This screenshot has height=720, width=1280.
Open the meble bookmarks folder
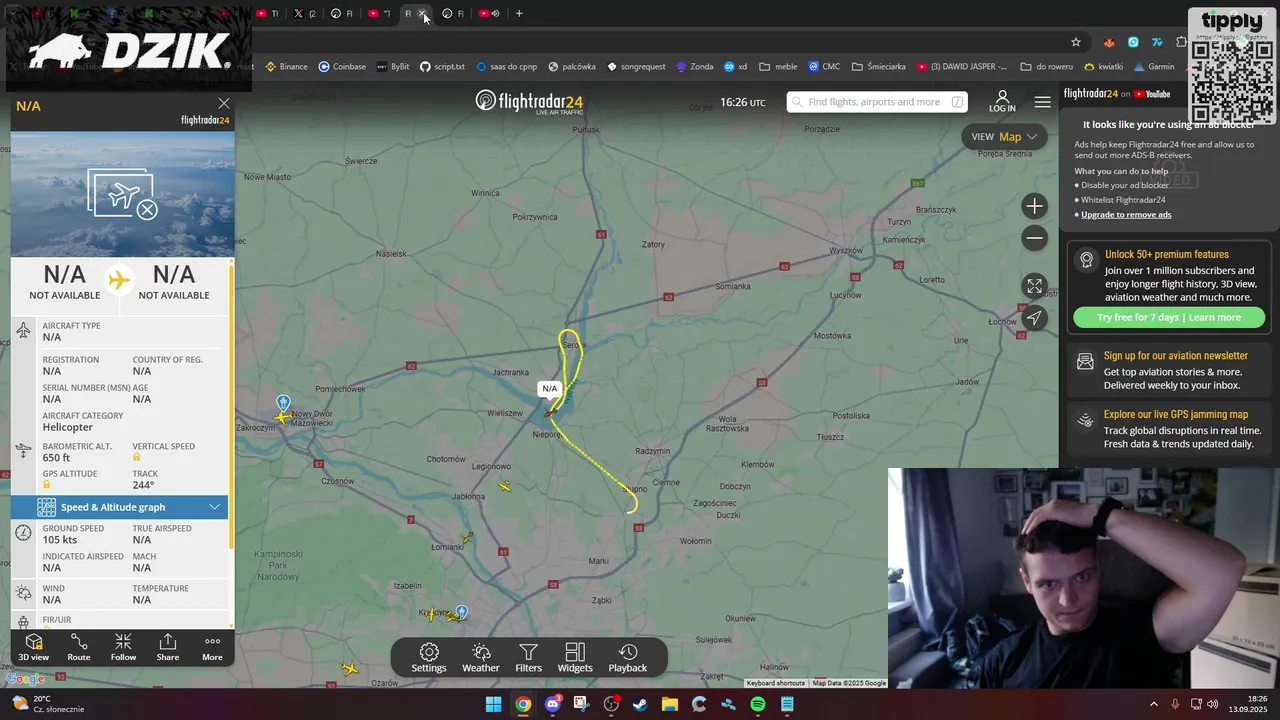point(779,67)
